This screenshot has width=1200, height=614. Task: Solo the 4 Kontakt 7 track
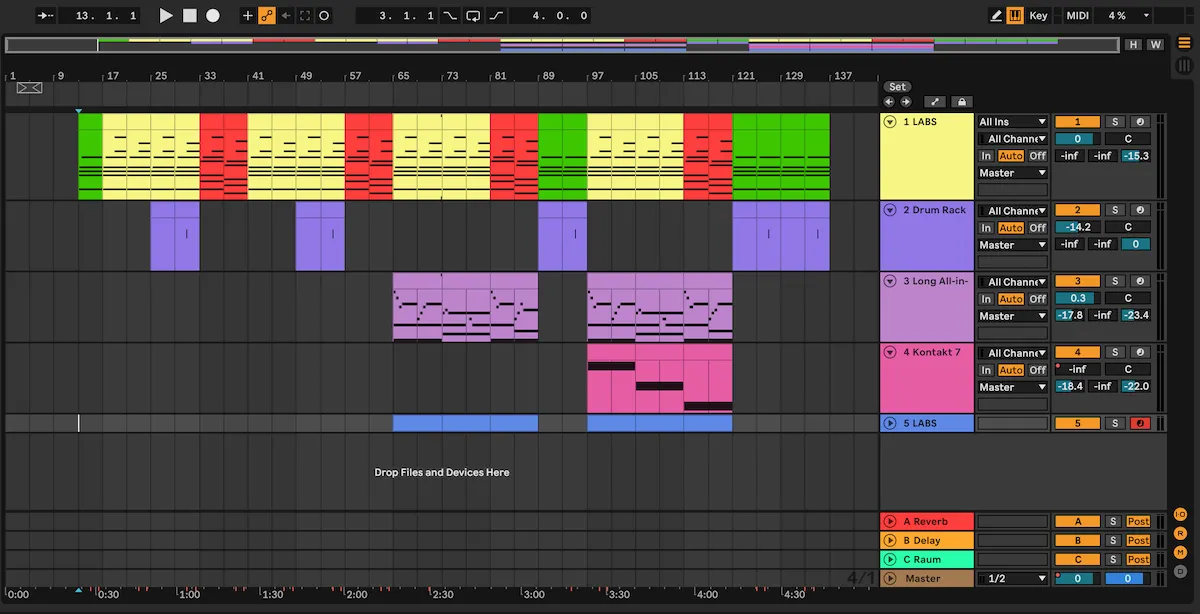click(1115, 352)
